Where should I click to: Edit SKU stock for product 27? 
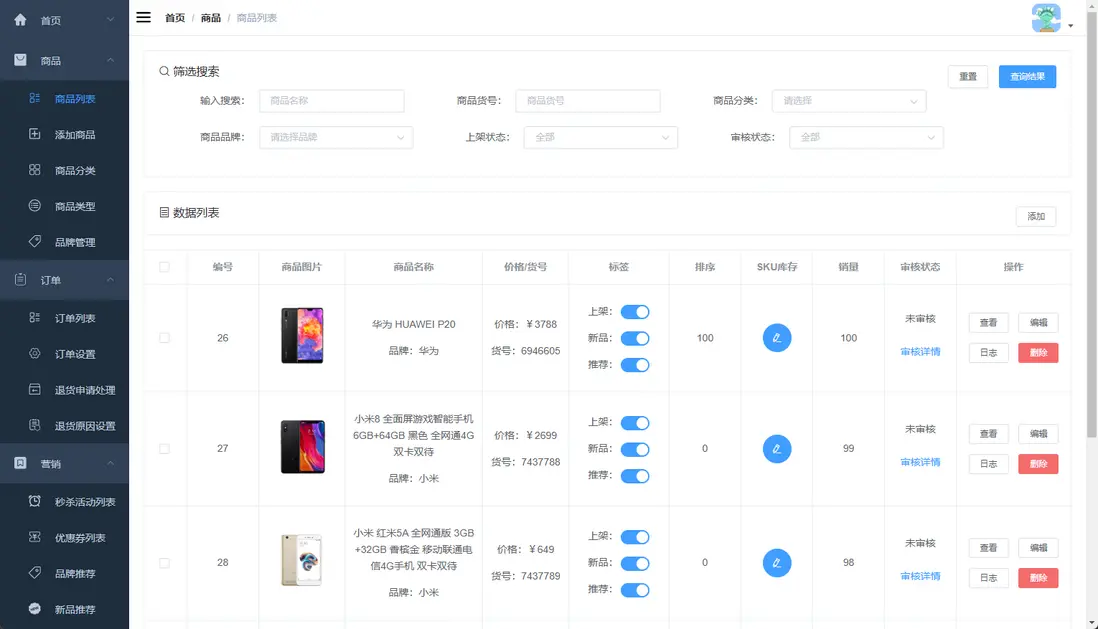click(777, 448)
